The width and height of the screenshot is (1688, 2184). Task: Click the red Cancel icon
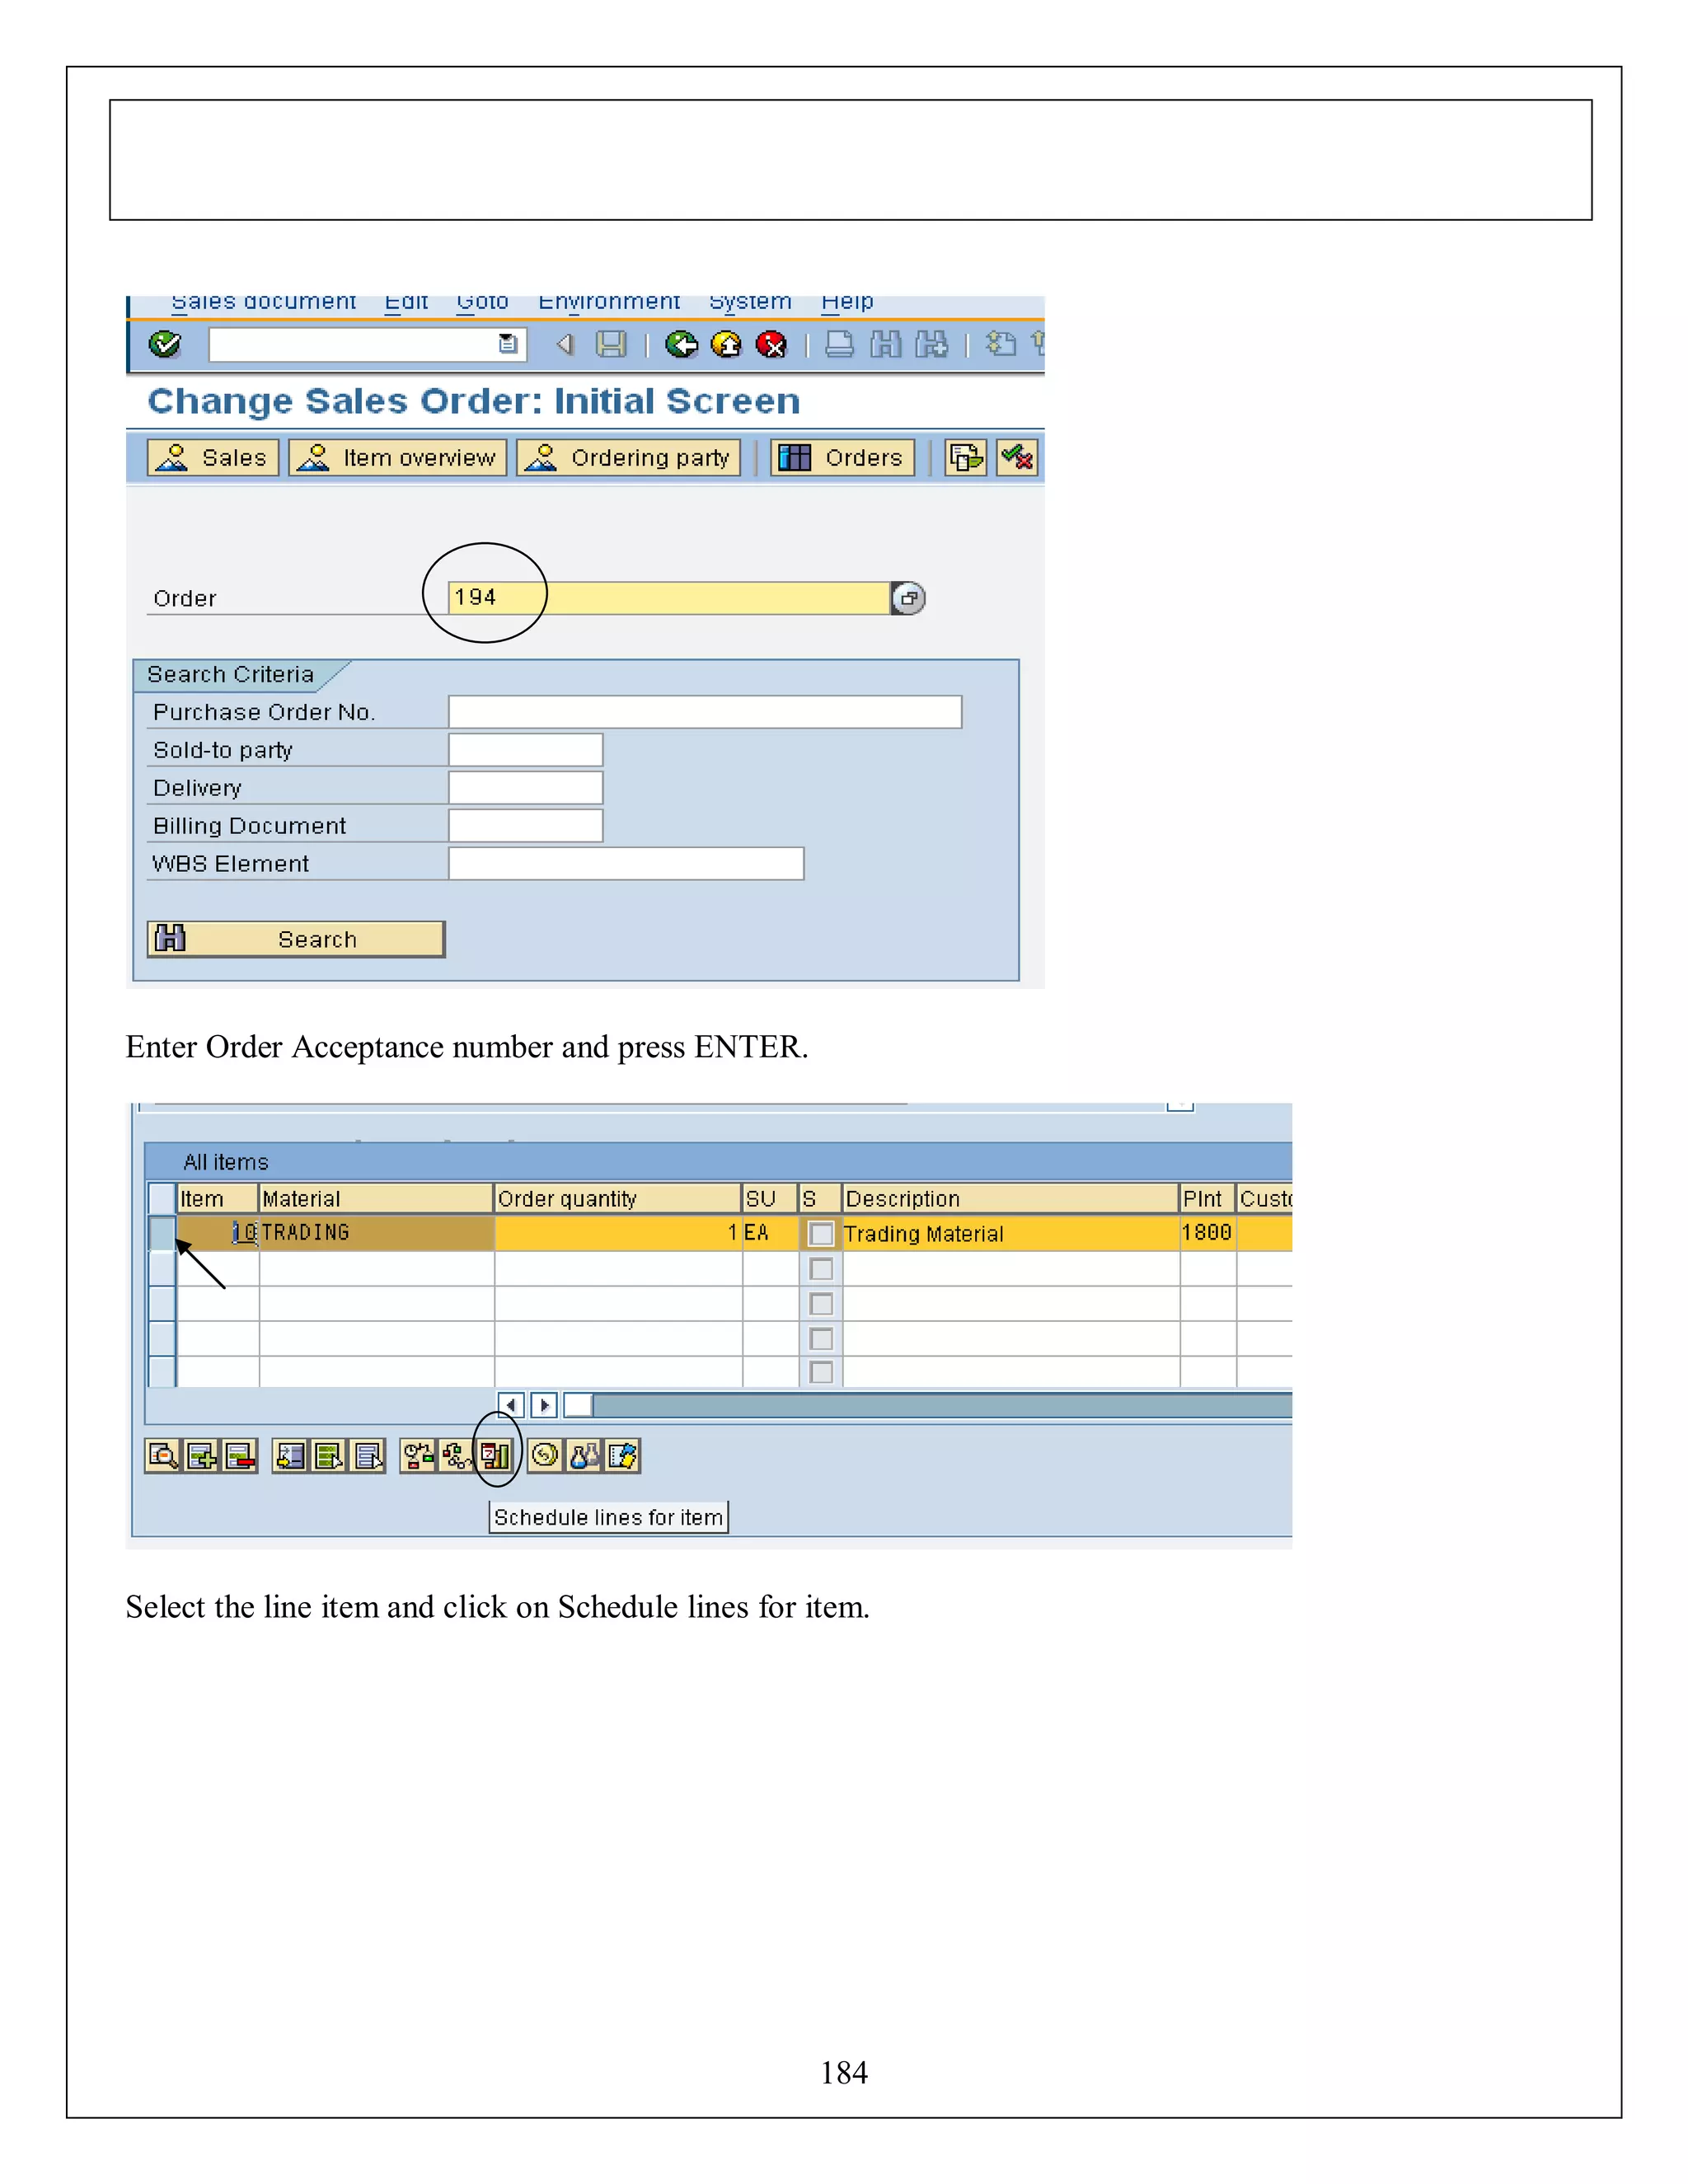(x=771, y=345)
